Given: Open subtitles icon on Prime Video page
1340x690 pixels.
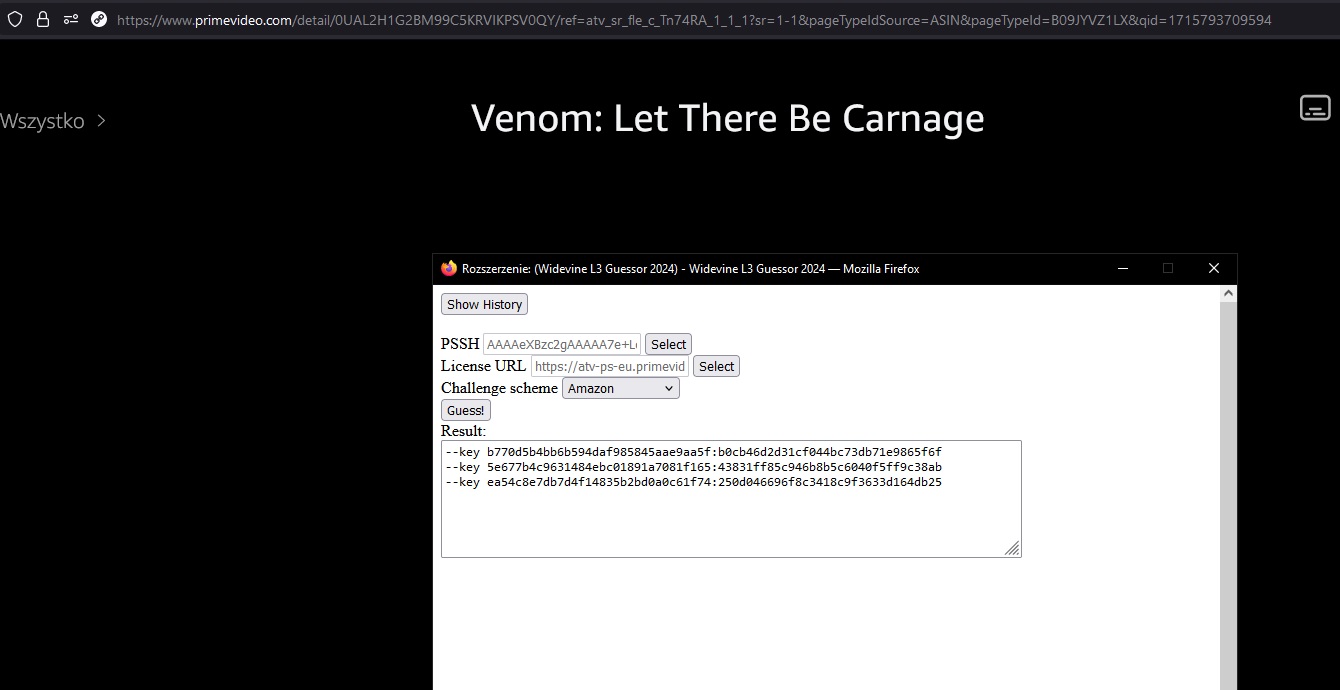Looking at the screenshot, I should click(x=1315, y=107).
